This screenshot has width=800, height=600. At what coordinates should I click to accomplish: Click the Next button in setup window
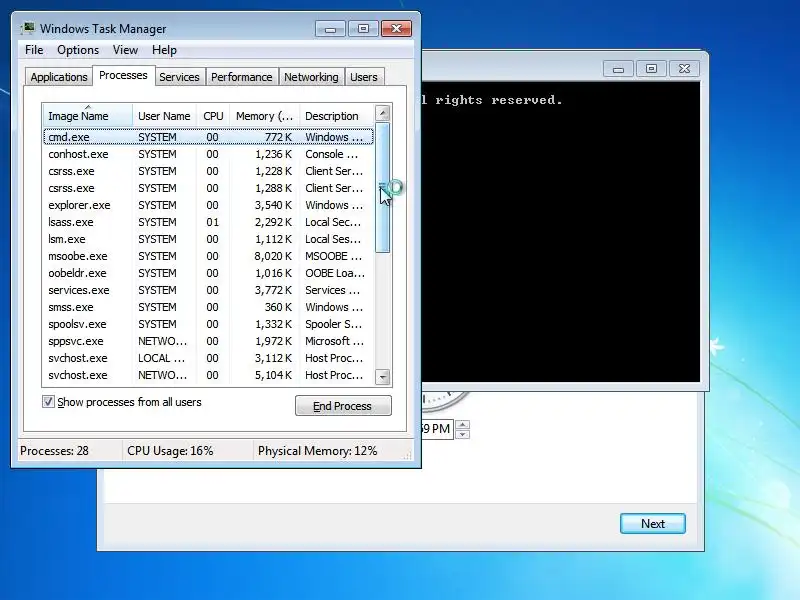653,523
